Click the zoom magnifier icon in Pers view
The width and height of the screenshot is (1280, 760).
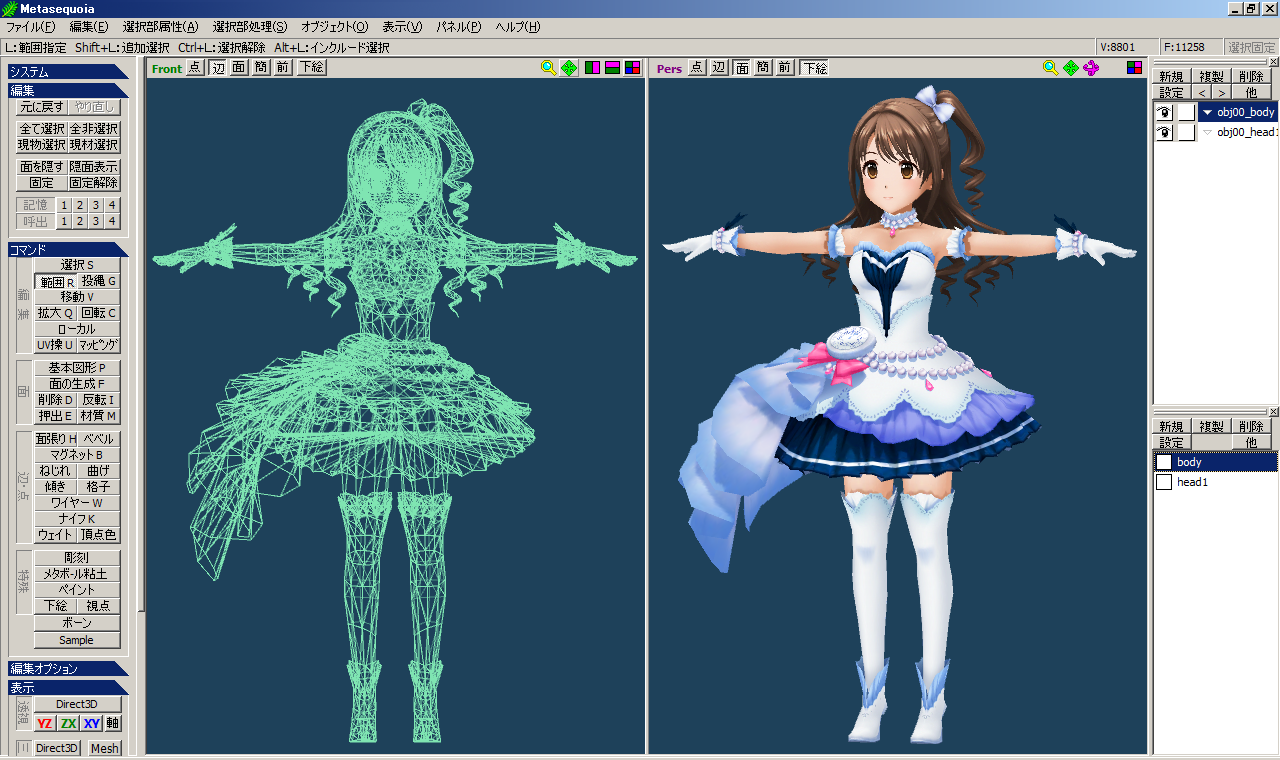(1050, 68)
